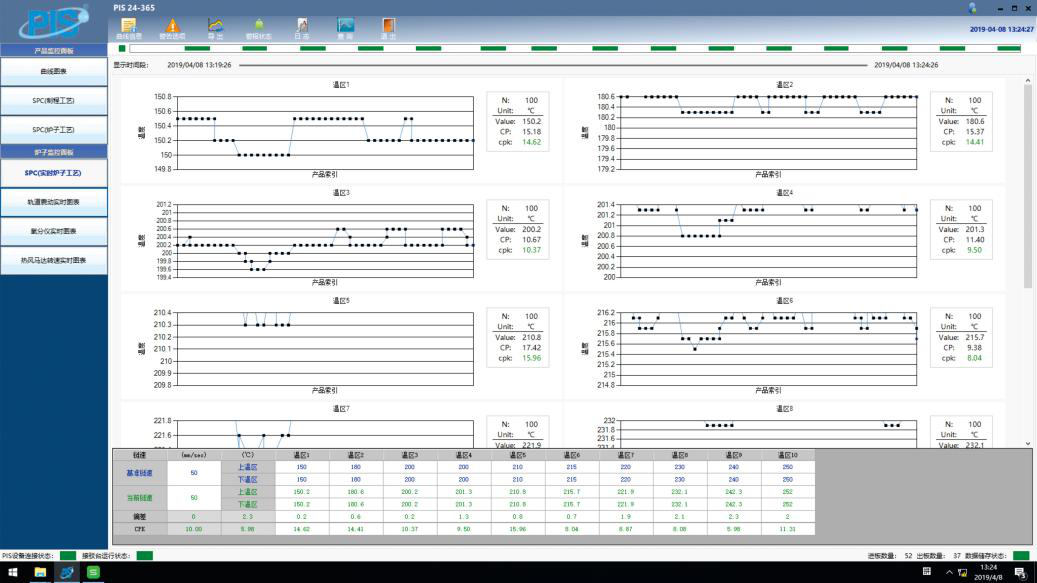This screenshot has height=583, width=1037.
Task: Click the 产品监控面板 section header
Action: pyautogui.click(x=54, y=51)
